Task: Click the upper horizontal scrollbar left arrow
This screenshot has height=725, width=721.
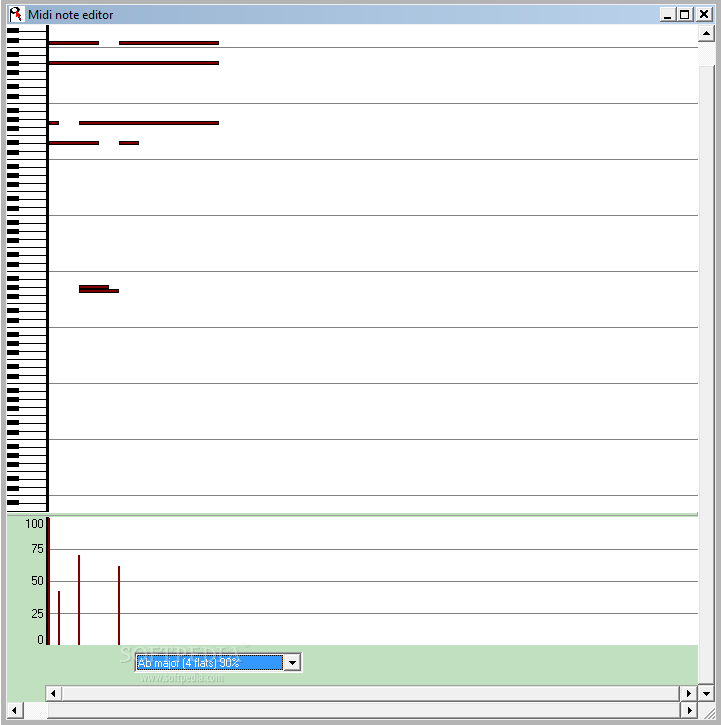Action: [x=53, y=693]
